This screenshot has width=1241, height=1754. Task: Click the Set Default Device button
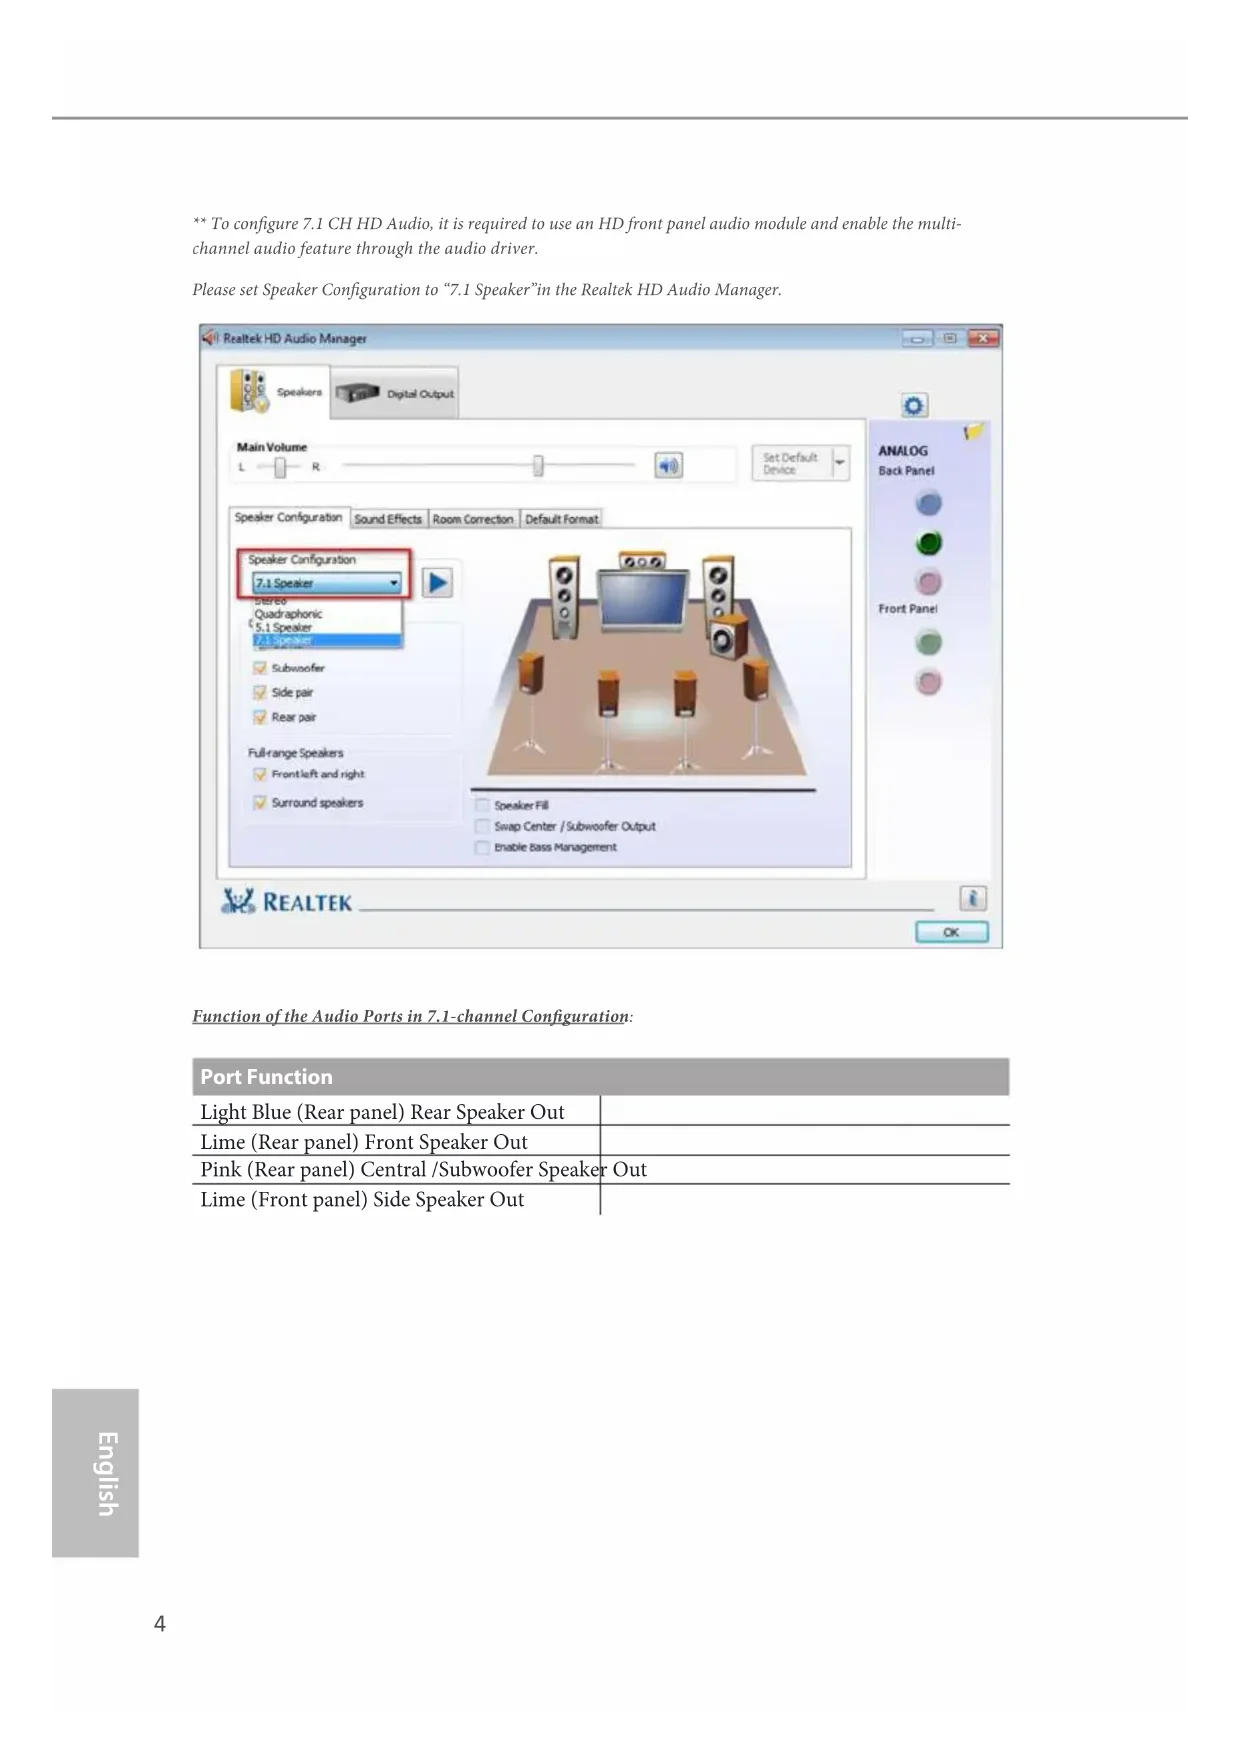tap(790, 463)
